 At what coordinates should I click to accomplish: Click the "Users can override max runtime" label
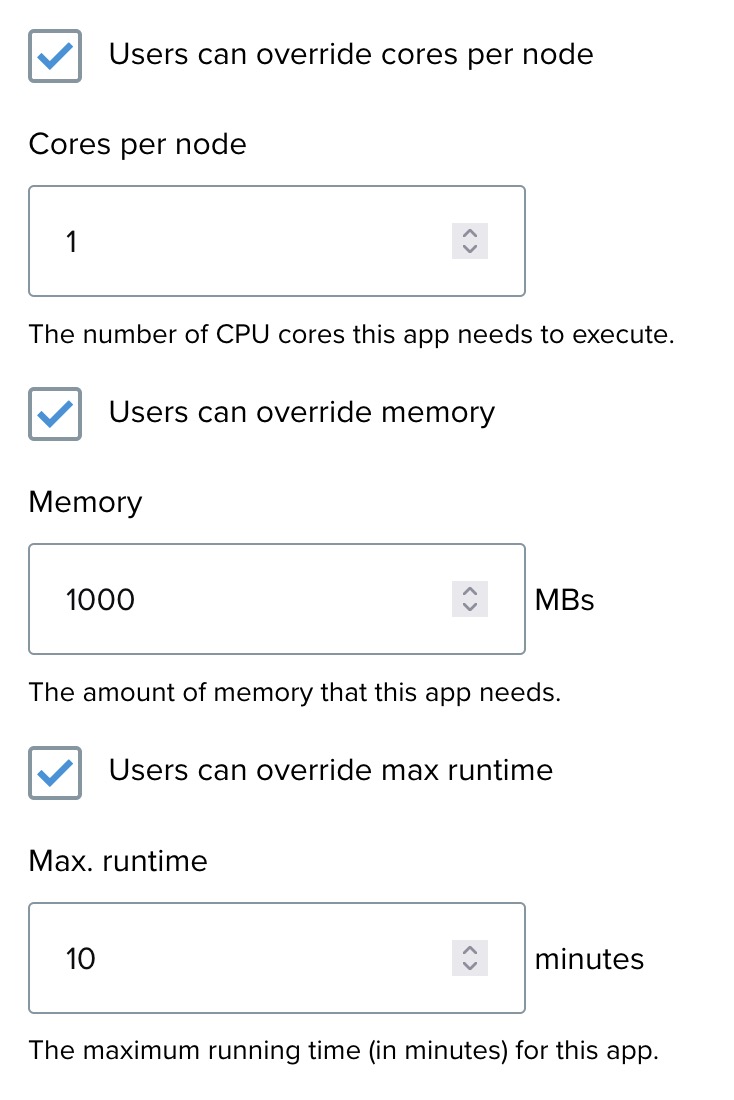pos(331,770)
